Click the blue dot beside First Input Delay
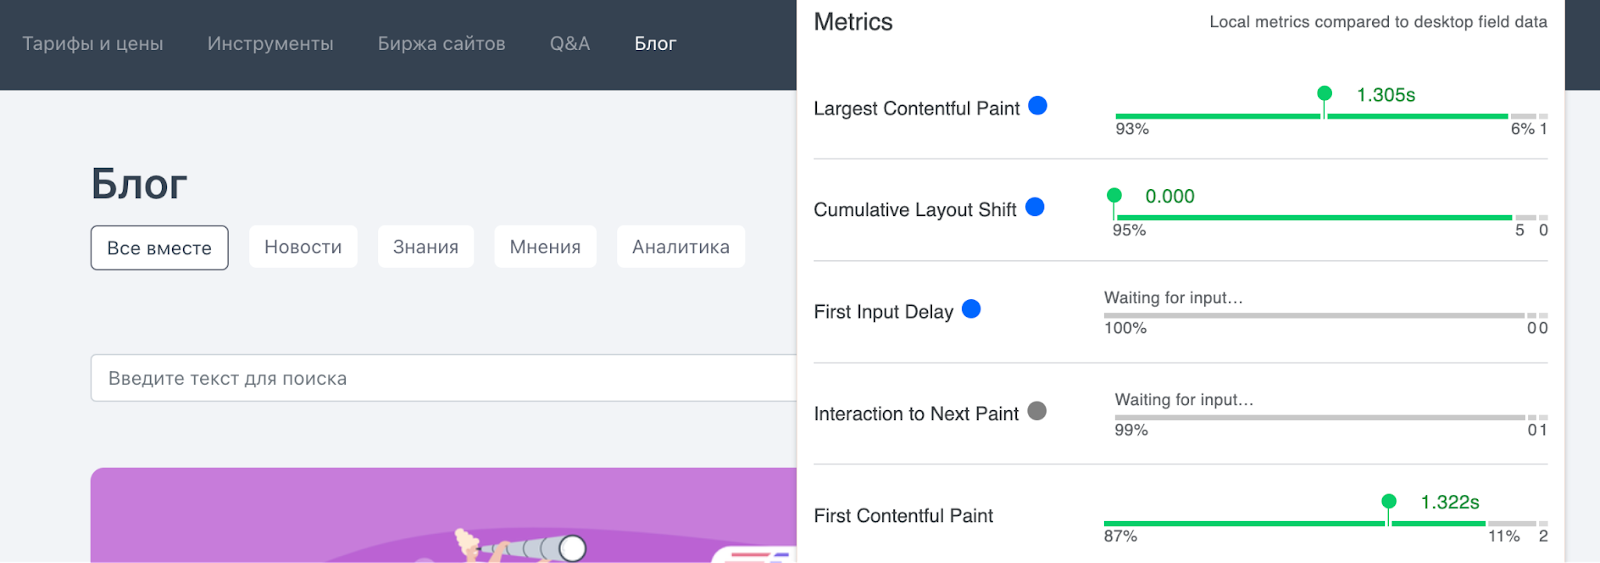Viewport: 1600px width, 563px height. click(x=971, y=309)
